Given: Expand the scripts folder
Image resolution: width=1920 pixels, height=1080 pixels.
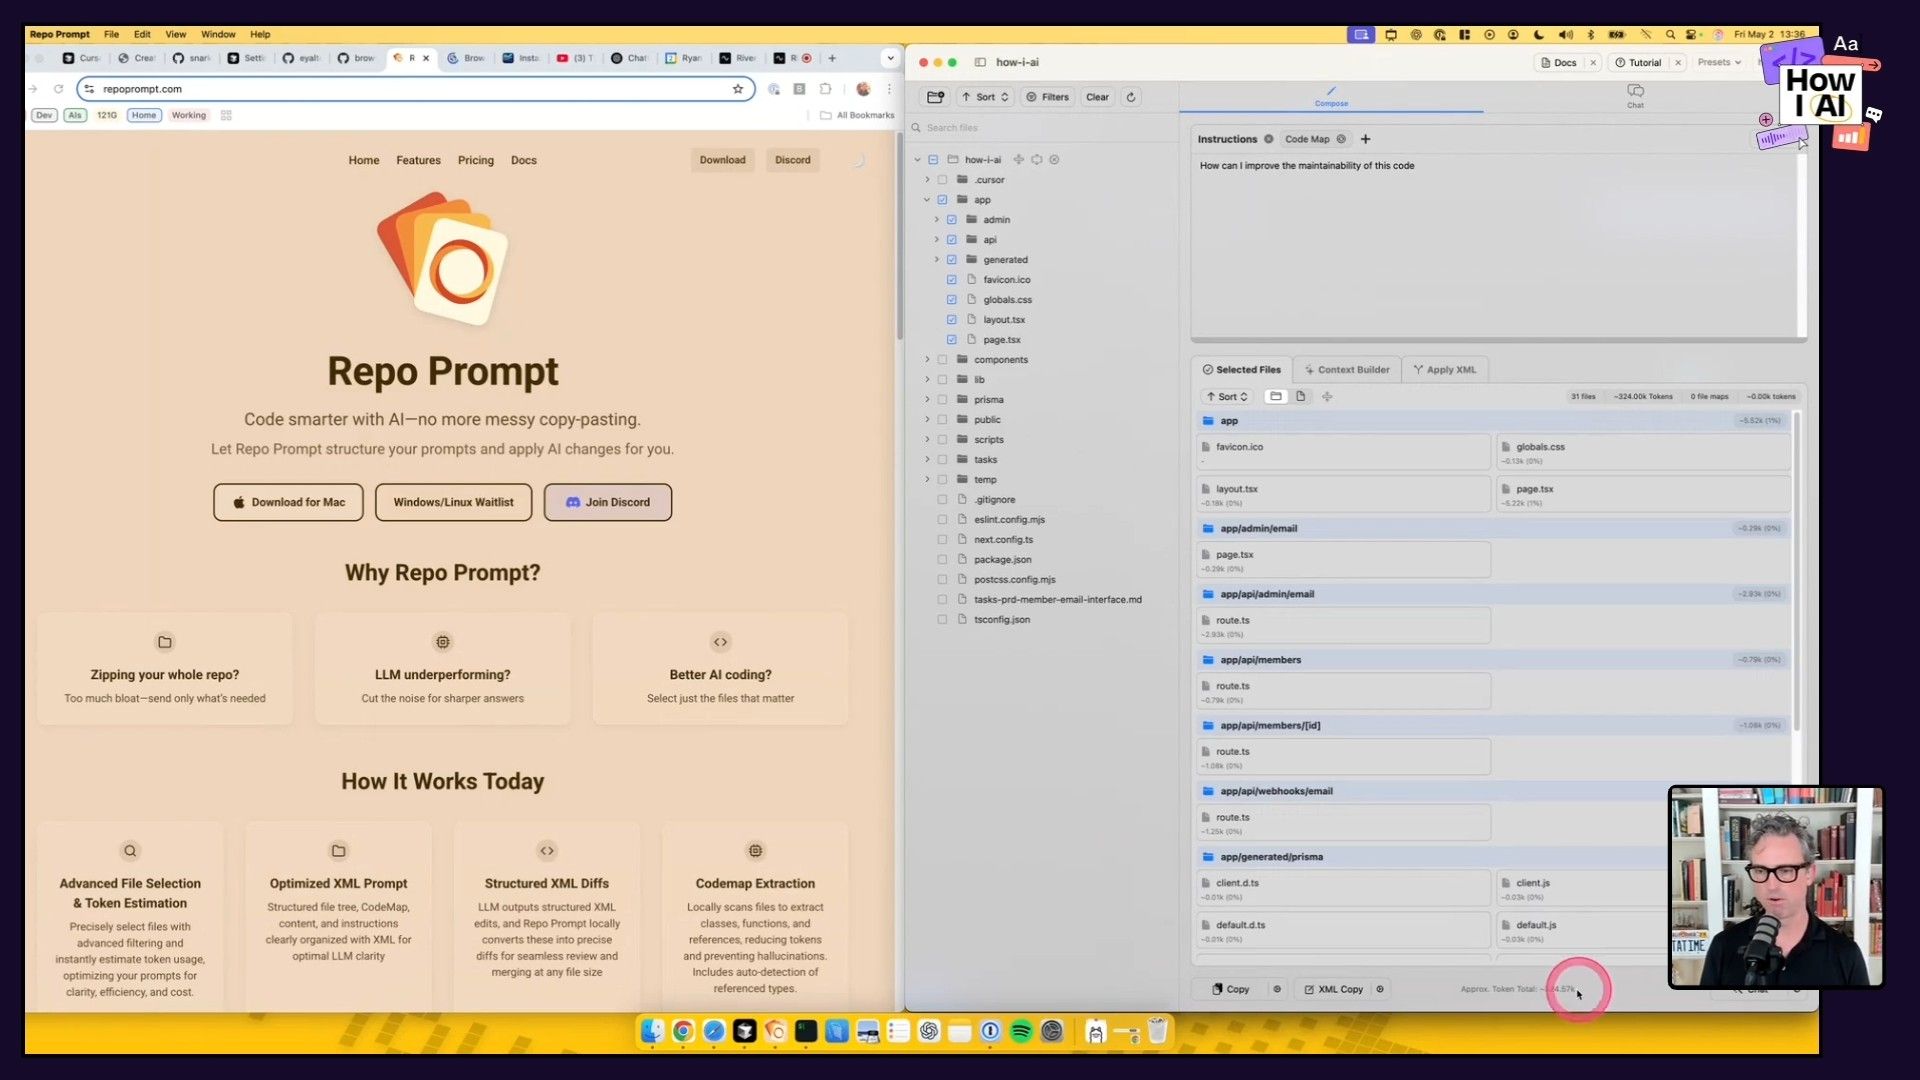Looking at the screenshot, I should point(927,440).
